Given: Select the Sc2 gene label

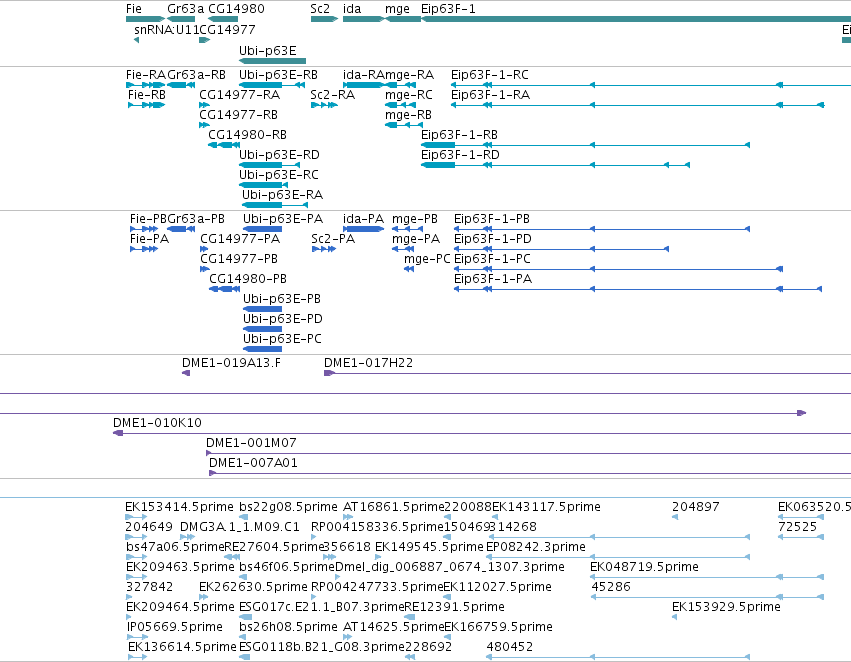Looking at the screenshot, I should click(320, 9).
